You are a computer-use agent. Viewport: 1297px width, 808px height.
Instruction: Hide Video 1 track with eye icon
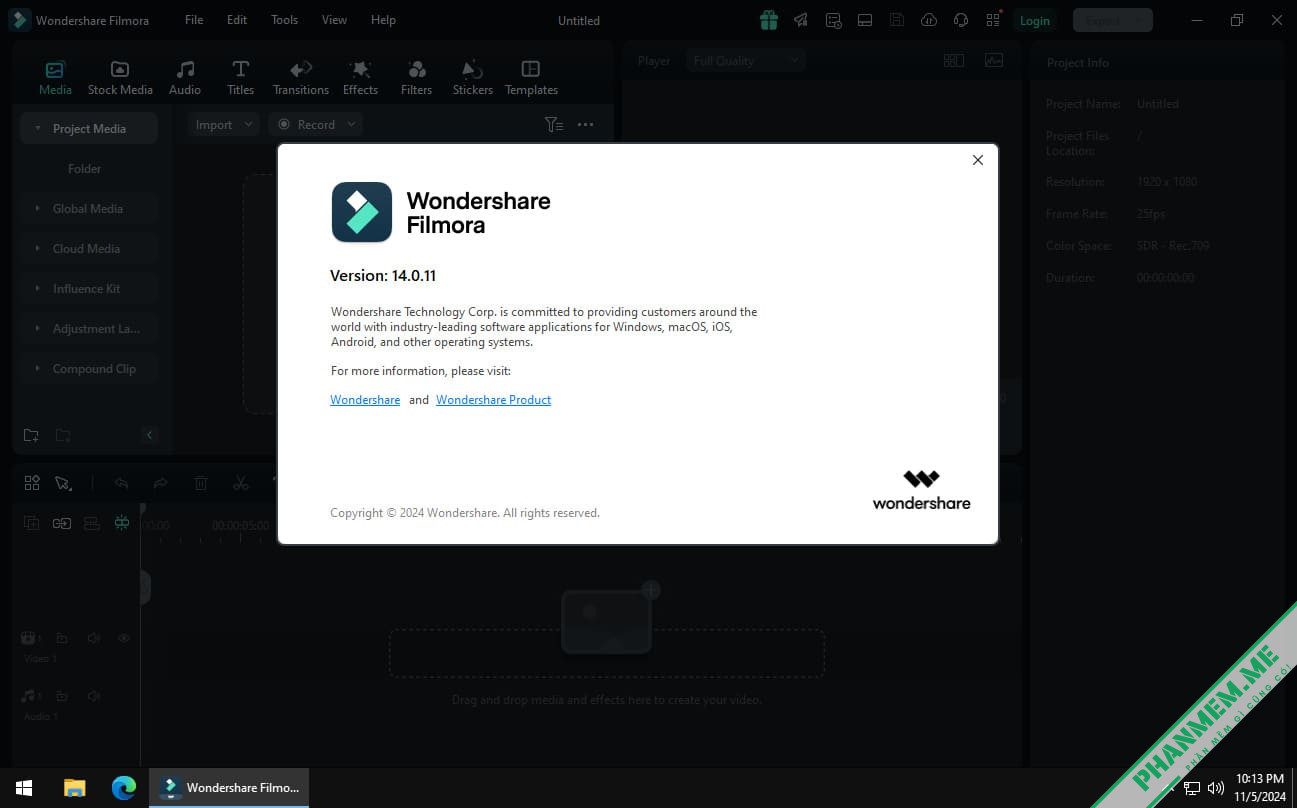(x=124, y=638)
